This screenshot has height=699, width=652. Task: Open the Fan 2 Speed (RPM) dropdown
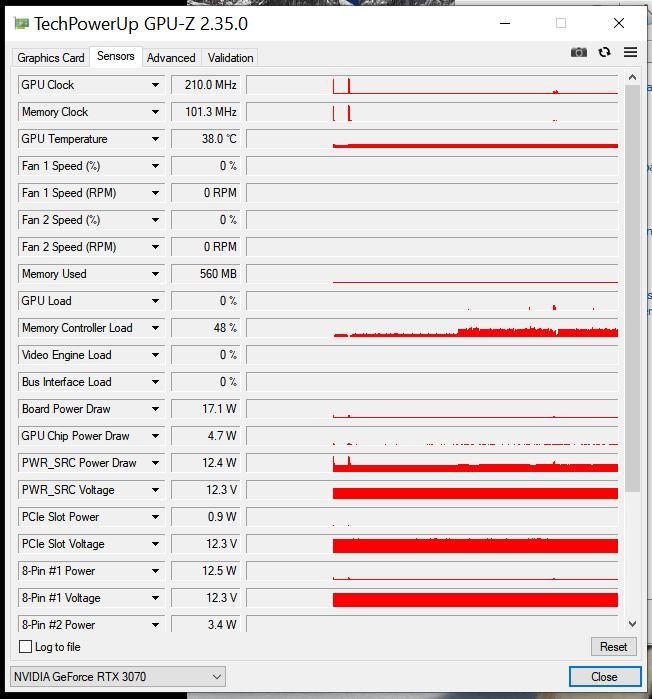coord(155,247)
